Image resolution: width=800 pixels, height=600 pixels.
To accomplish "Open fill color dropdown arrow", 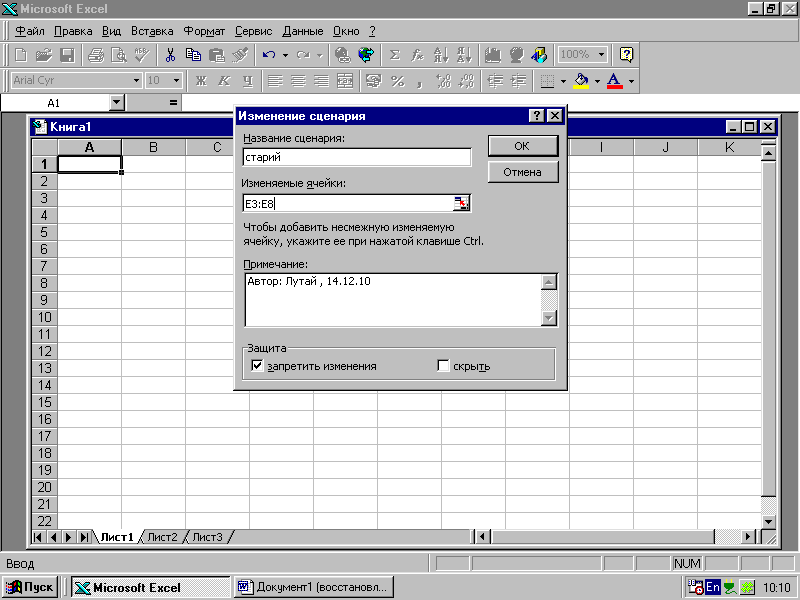I will [597, 81].
